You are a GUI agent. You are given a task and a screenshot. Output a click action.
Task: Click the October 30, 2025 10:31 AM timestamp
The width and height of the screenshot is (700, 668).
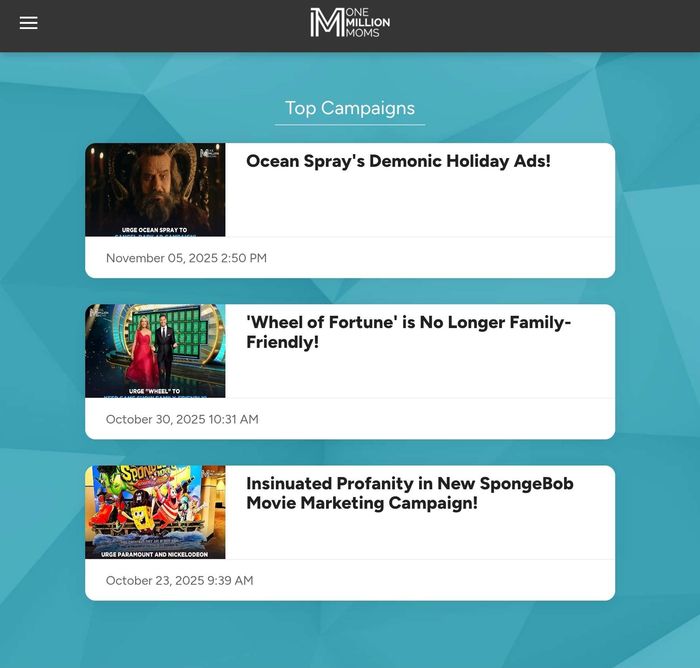pyautogui.click(x=182, y=419)
